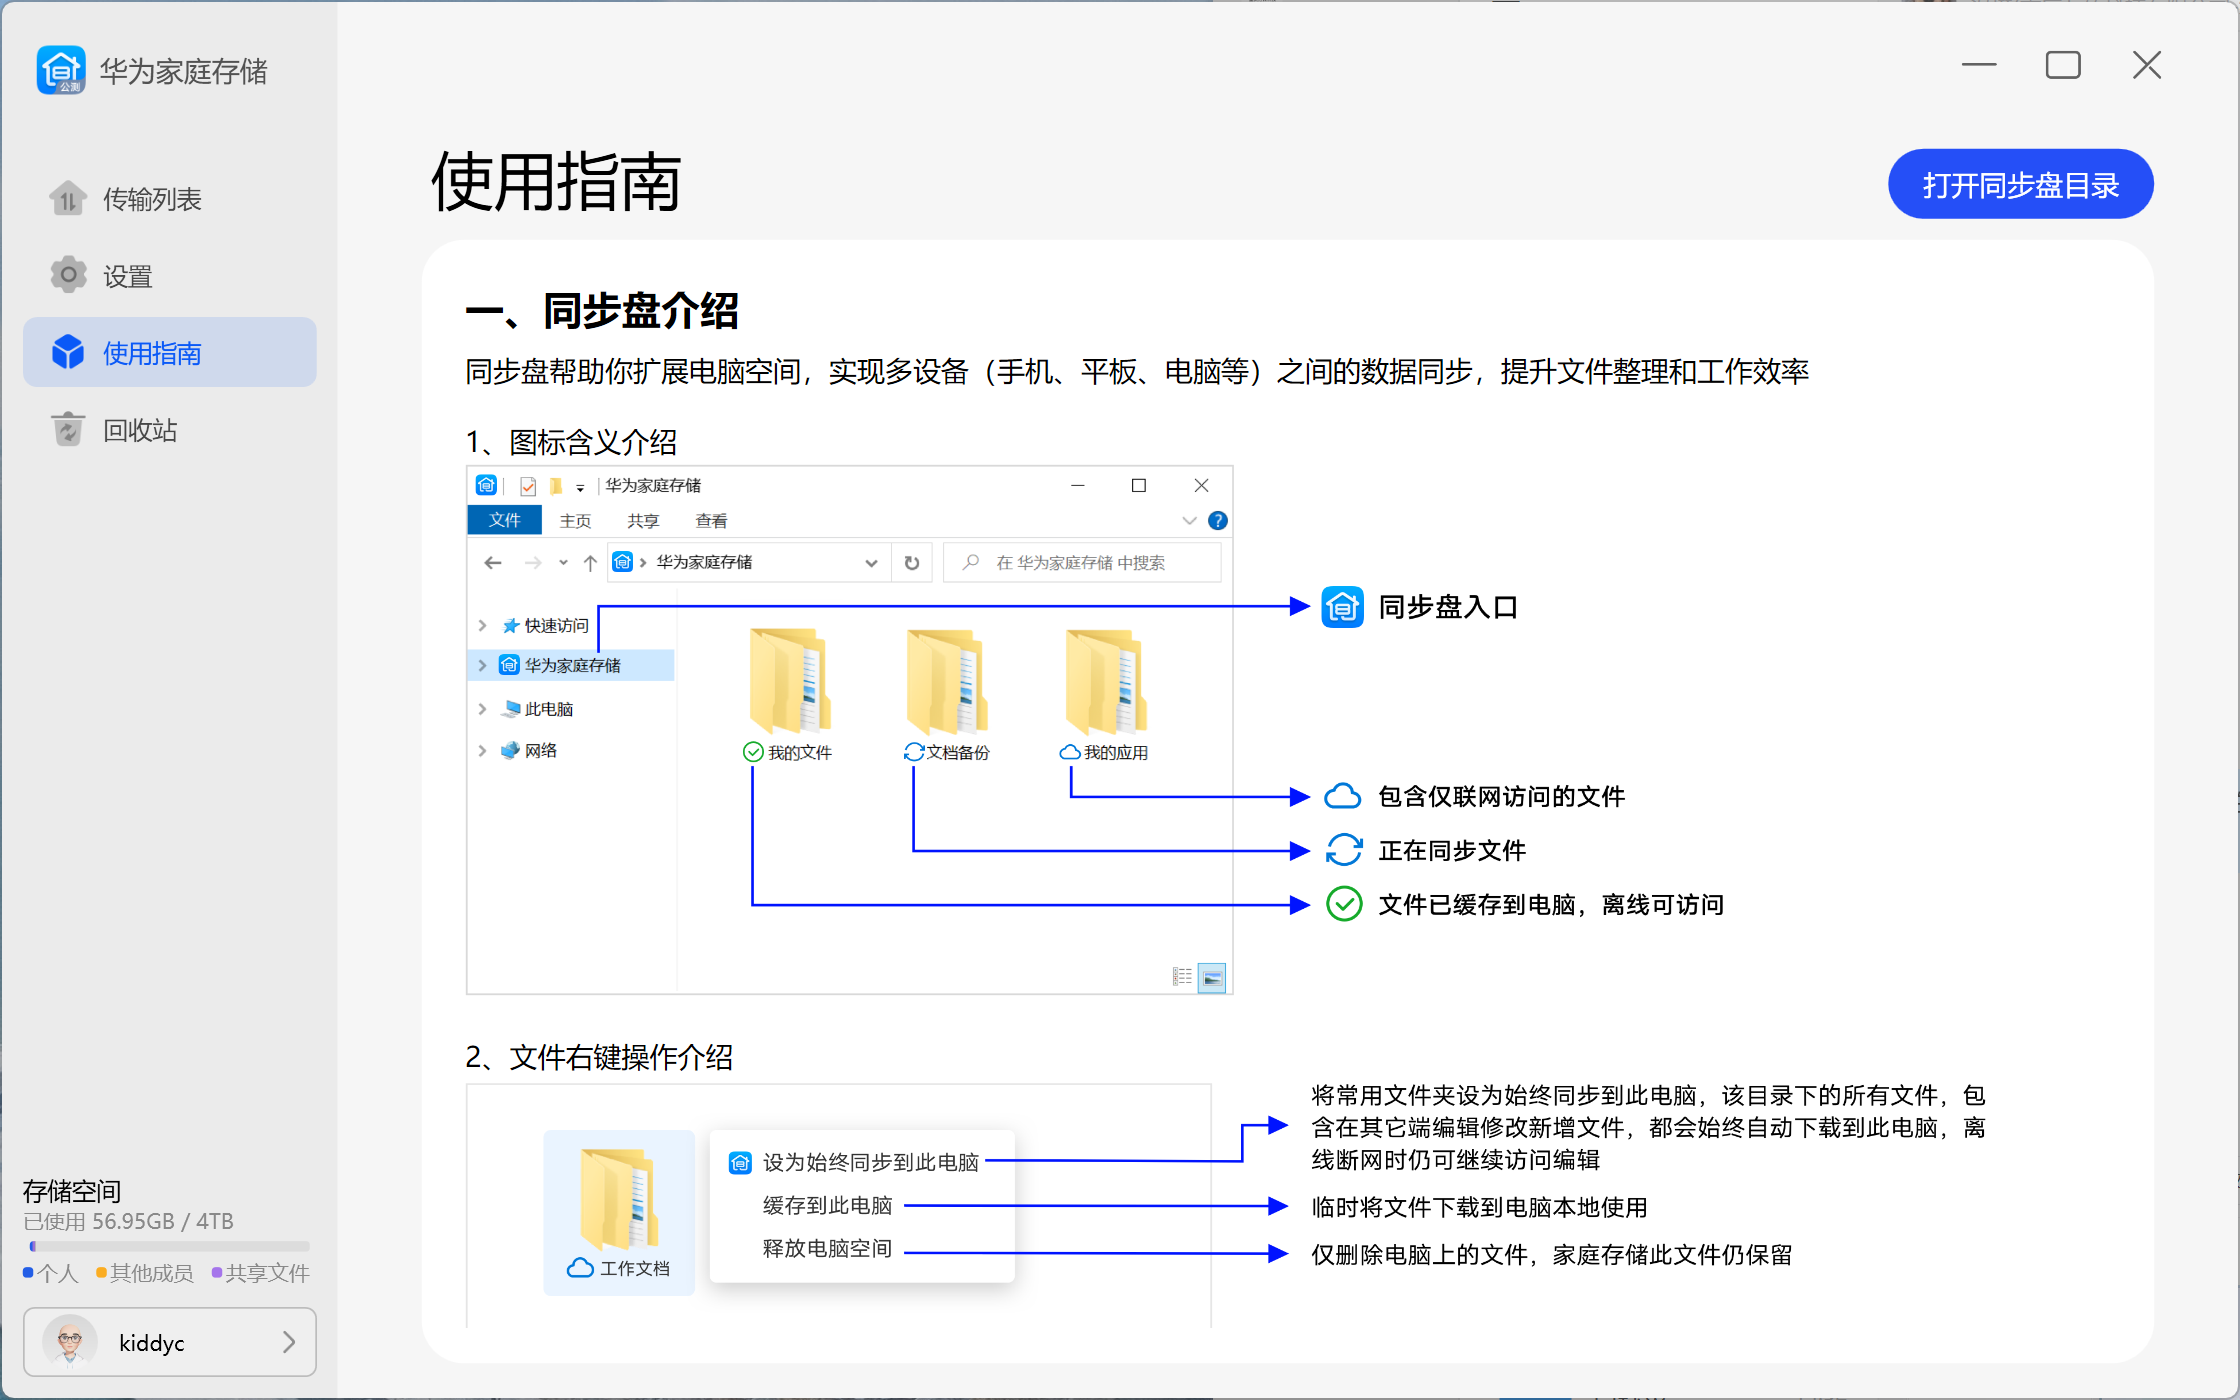Click the 2、文件右键操作介绍 subheading
The height and width of the screenshot is (1400, 2240).
tap(599, 1057)
